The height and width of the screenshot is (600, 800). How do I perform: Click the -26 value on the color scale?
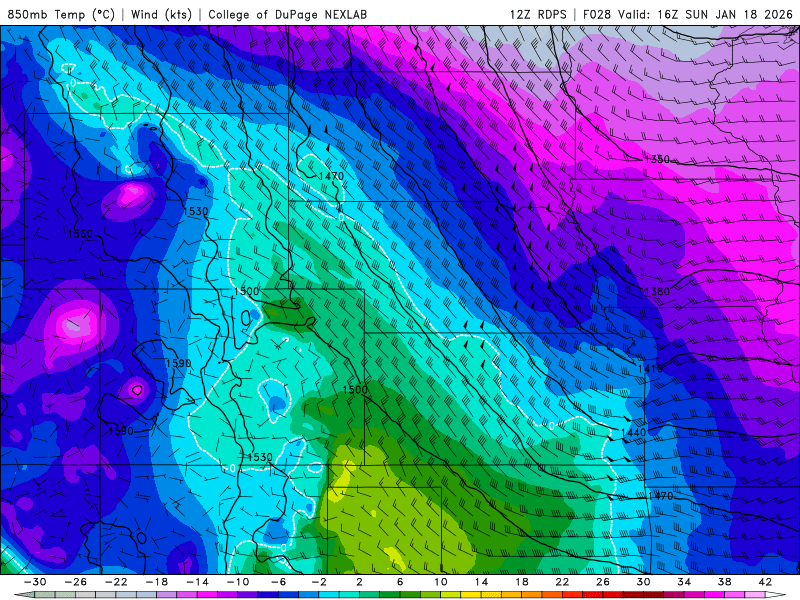76,582
